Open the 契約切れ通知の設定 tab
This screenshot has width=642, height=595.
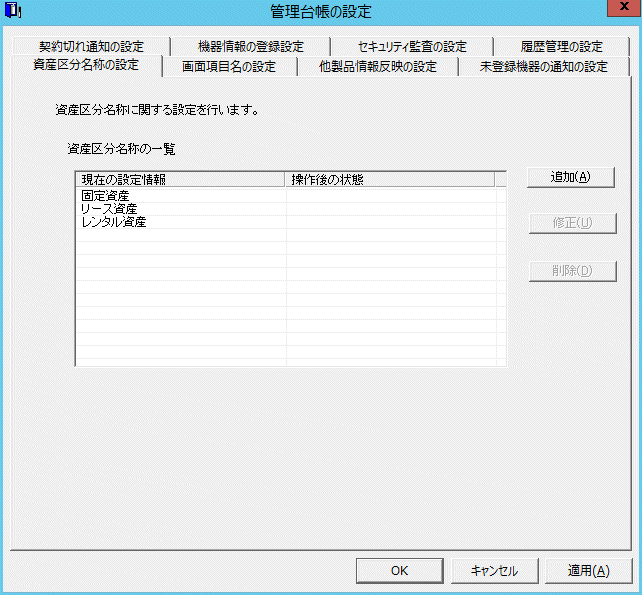(x=91, y=46)
